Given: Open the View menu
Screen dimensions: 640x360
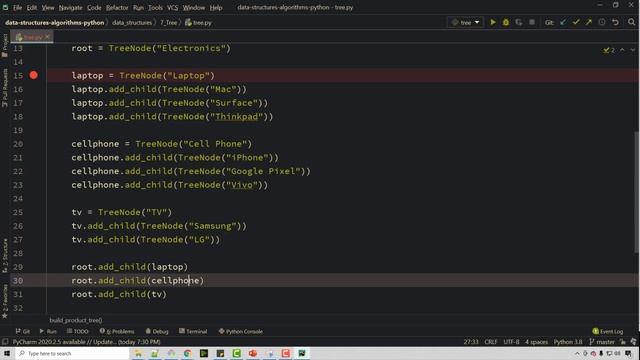Looking at the screenshot, I should coord(48,7).
